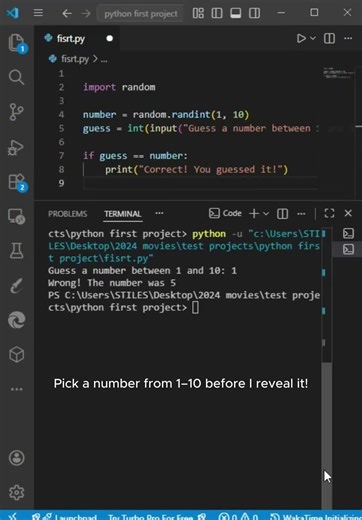Viewport: 362px width, 520px height.
Task: Click the print Correct! You guessed it line
Action: pyautogui.click(x=196, y=169)
